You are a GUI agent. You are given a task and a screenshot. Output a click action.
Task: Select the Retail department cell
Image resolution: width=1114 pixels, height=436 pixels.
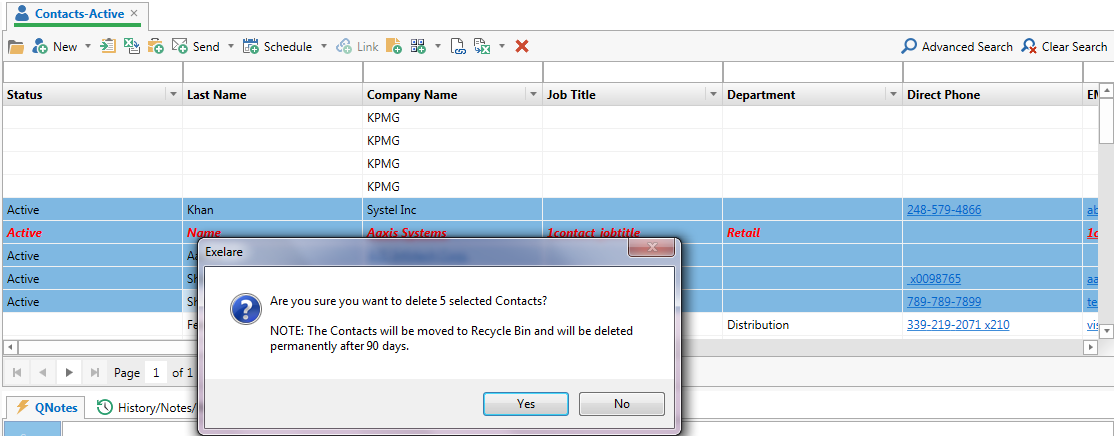tap(813, 233)
